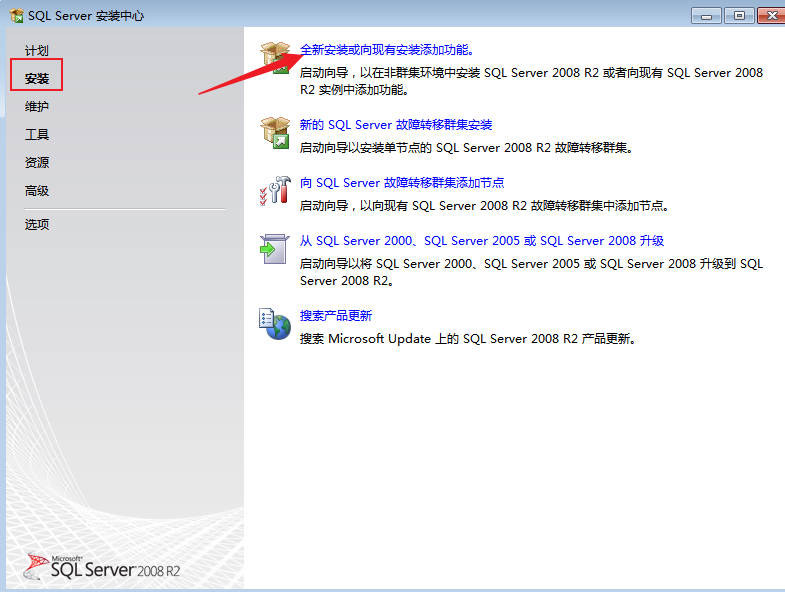Screen dimensions: 785x592
Task: Open the 高级 section
Action: (37, 190)
